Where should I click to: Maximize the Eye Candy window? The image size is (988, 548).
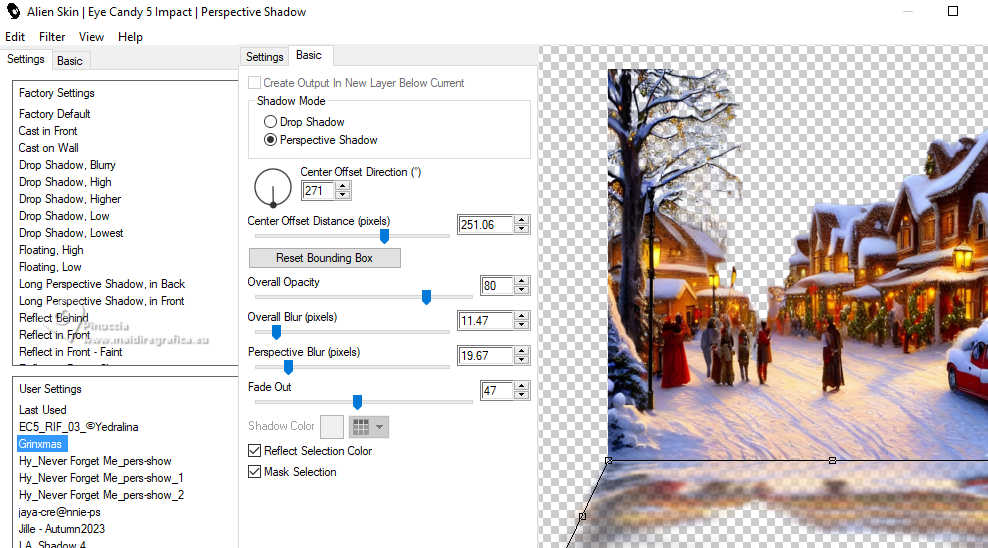(953, 11)
